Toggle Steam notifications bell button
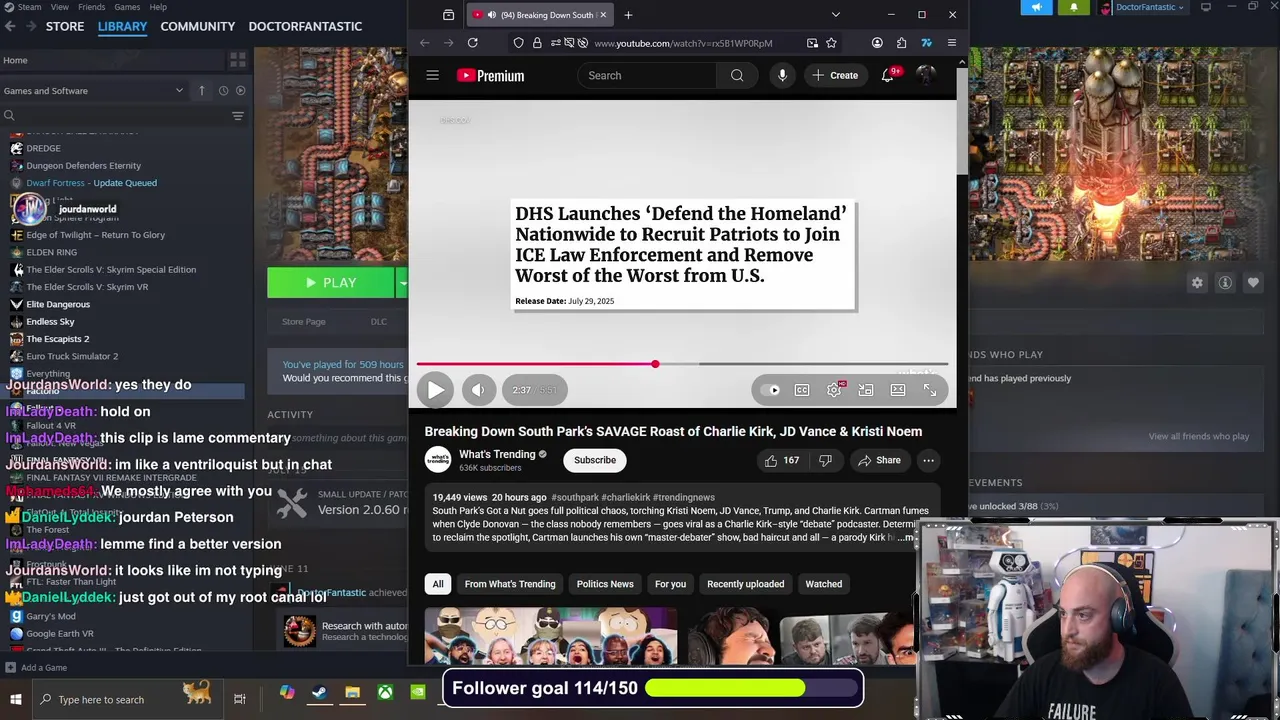The width and height of the screenshot is (1280, 720). (1074, 7)
